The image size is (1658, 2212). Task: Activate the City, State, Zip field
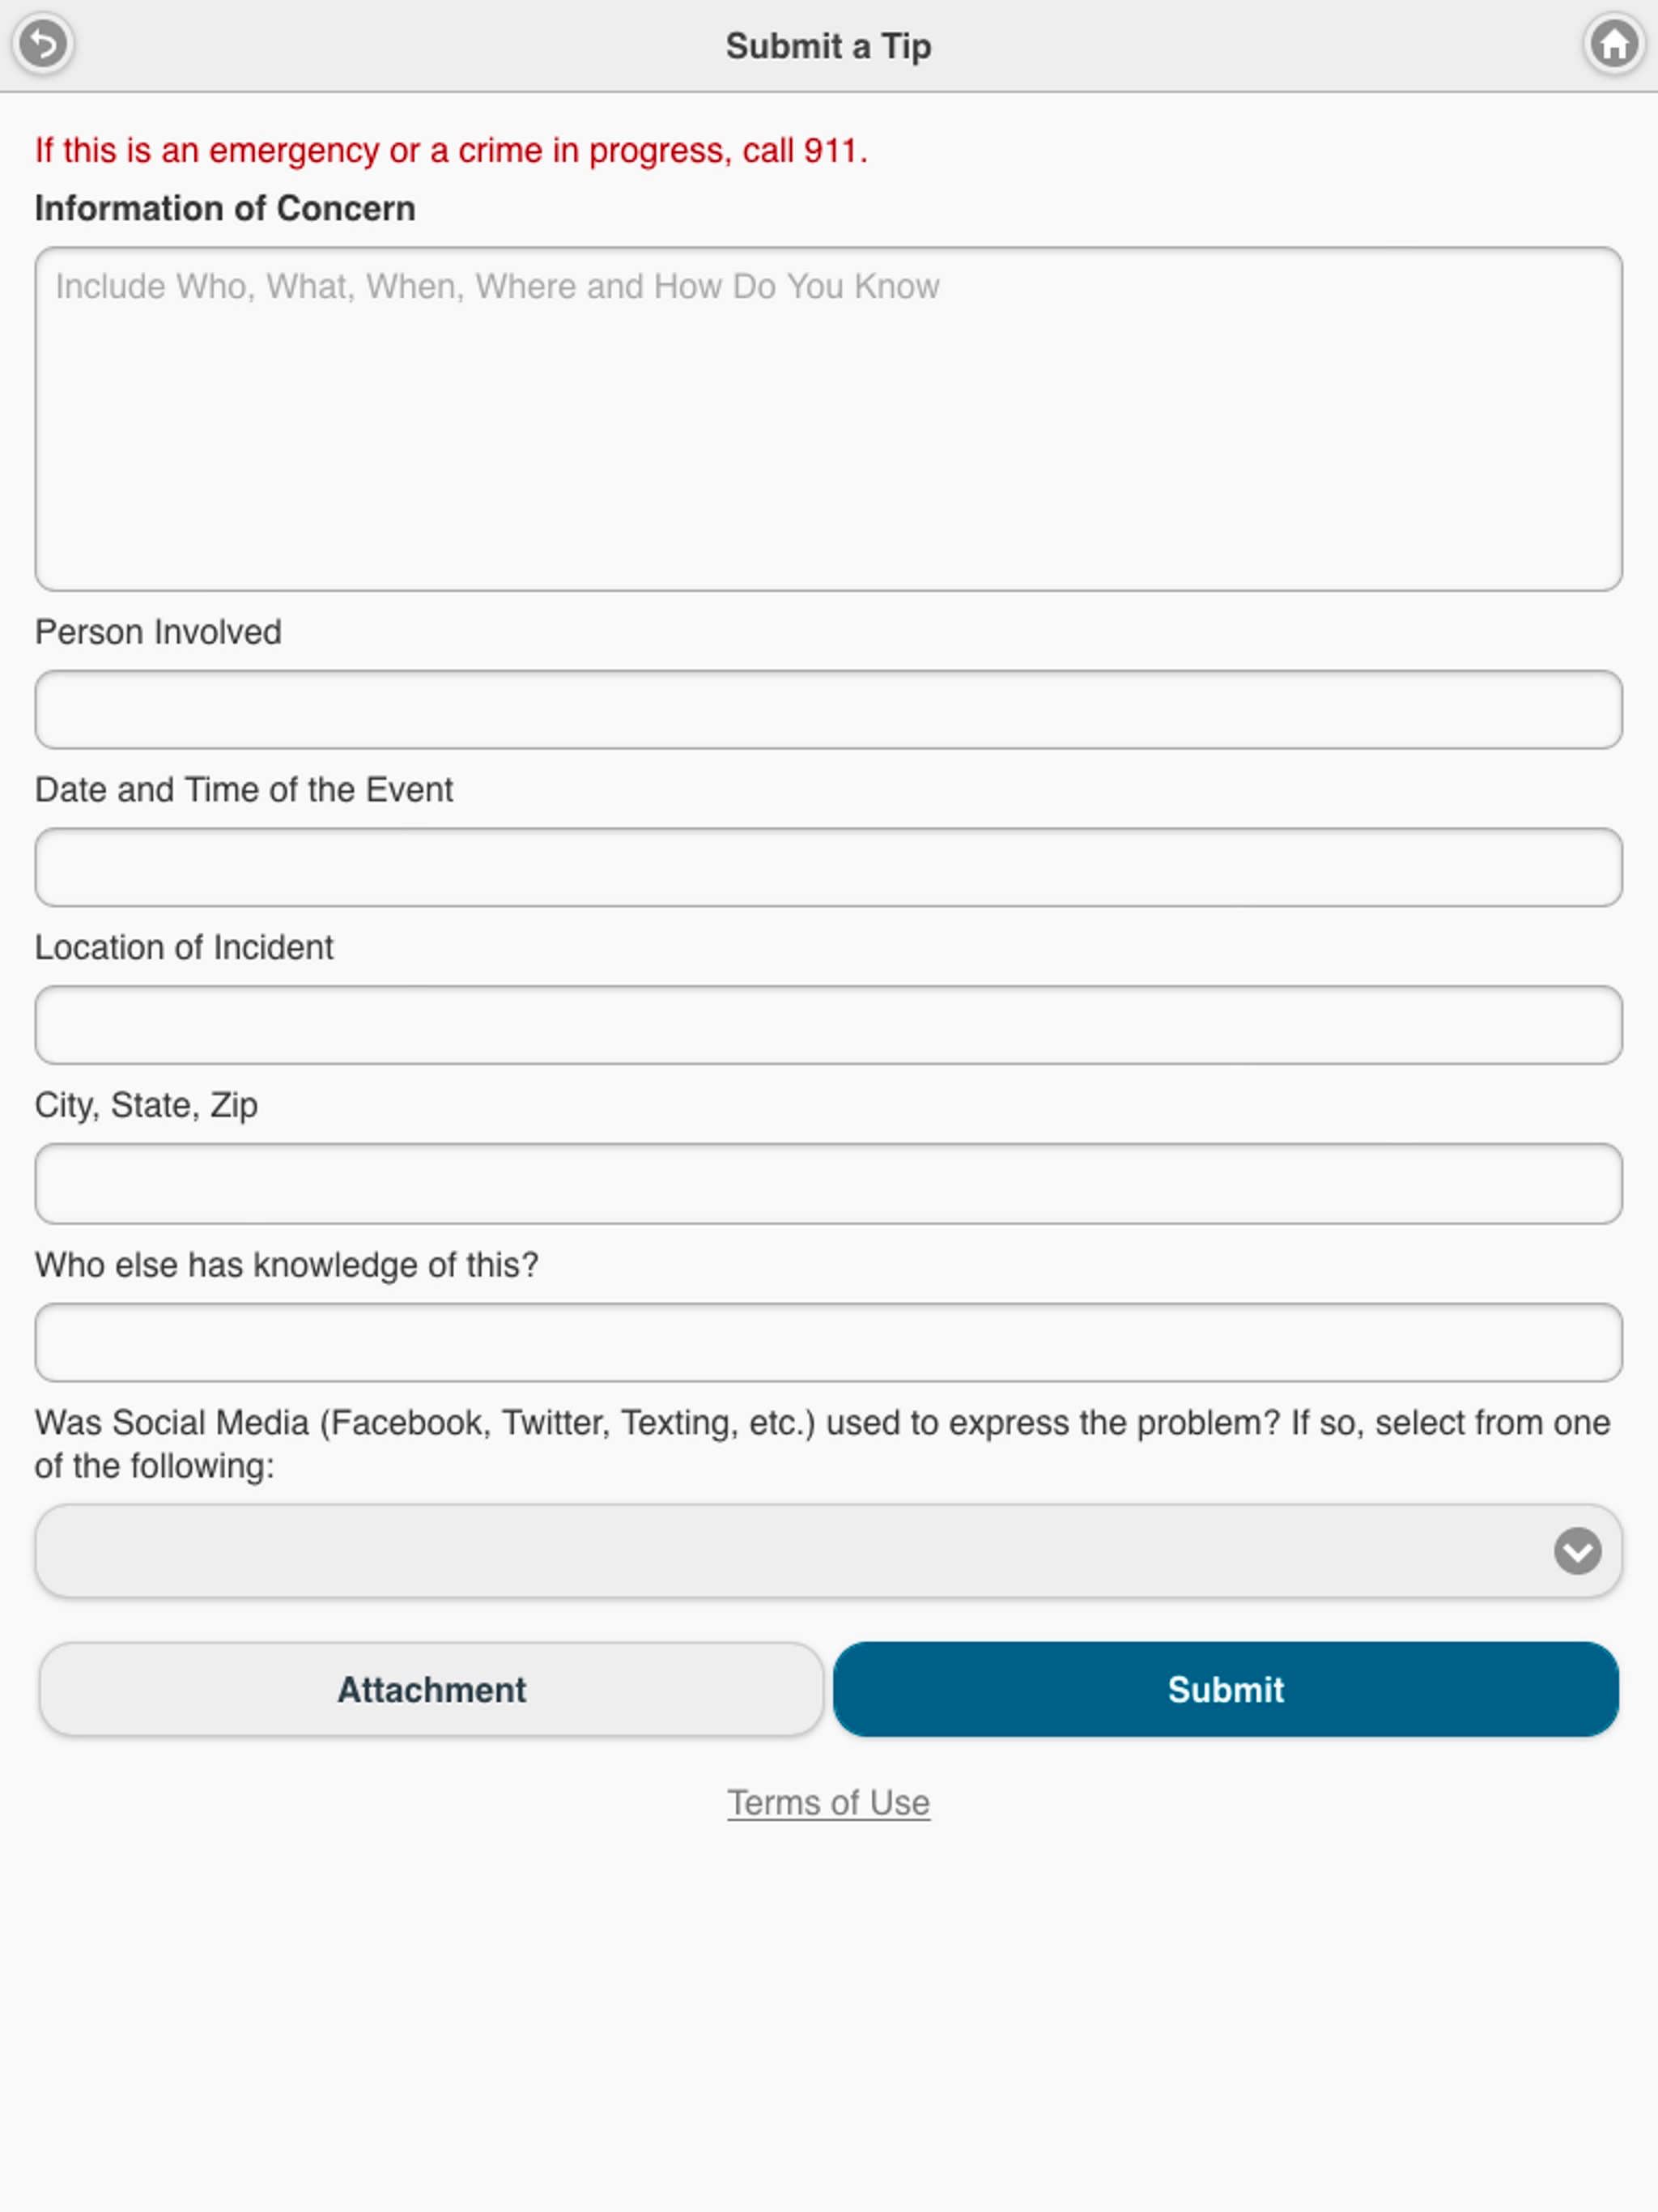point(828,1184)
